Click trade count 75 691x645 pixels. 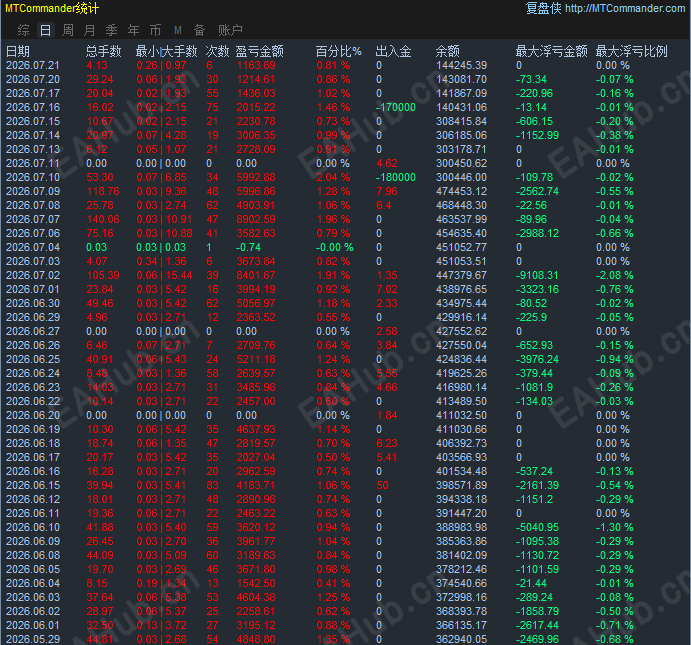[212, 108]
